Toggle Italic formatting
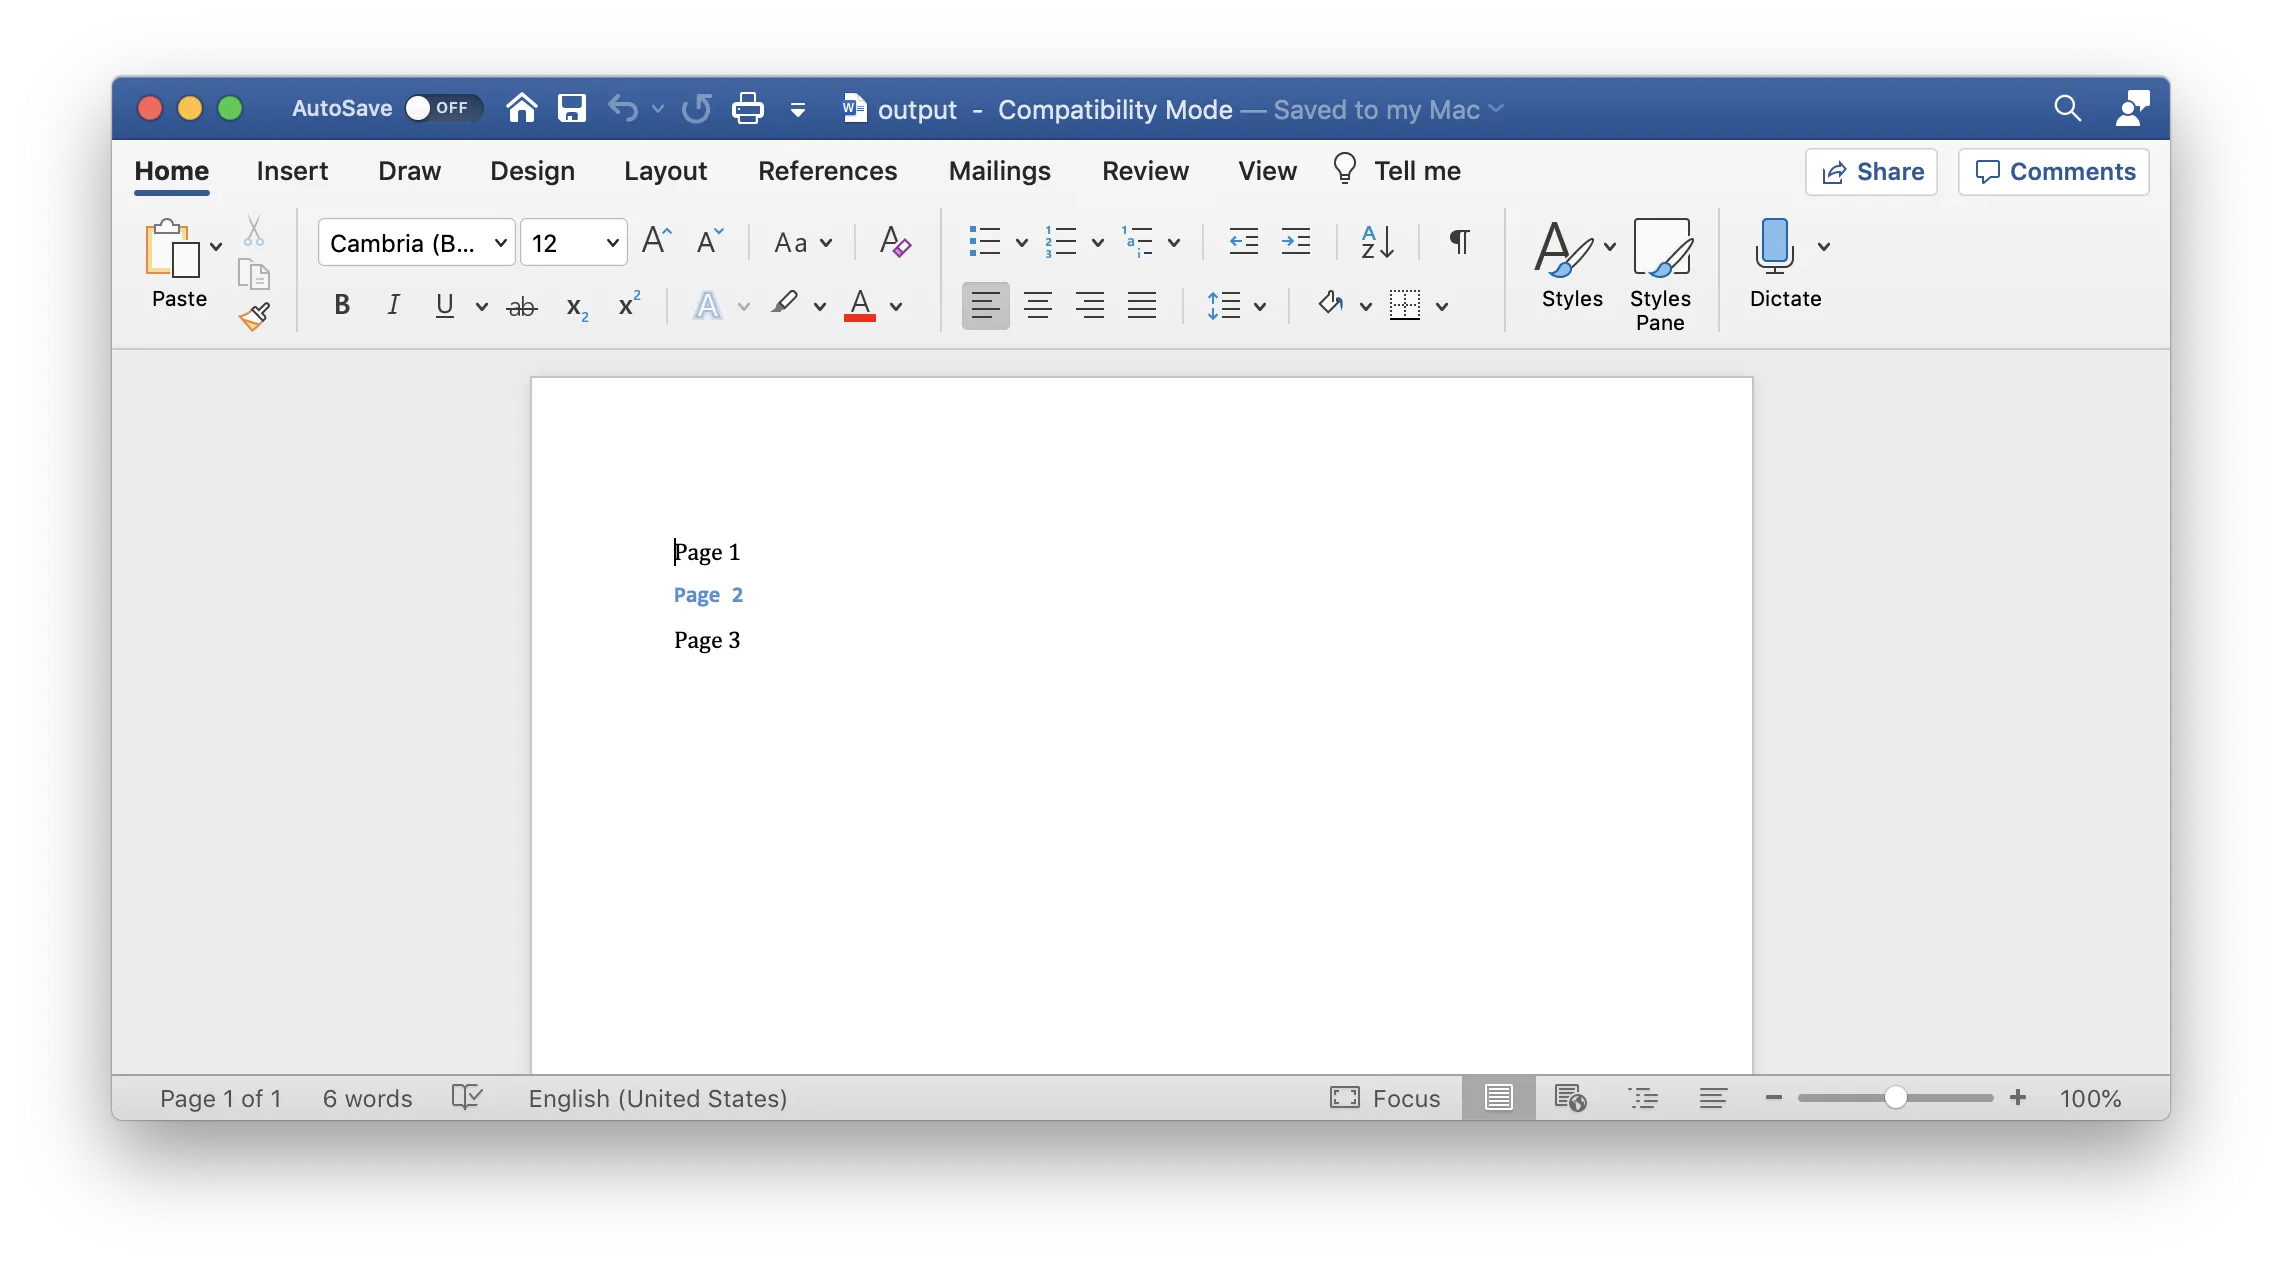The width and height of the screenshot is (2282, 1268). pyautogui.click(x=393, y=305)
